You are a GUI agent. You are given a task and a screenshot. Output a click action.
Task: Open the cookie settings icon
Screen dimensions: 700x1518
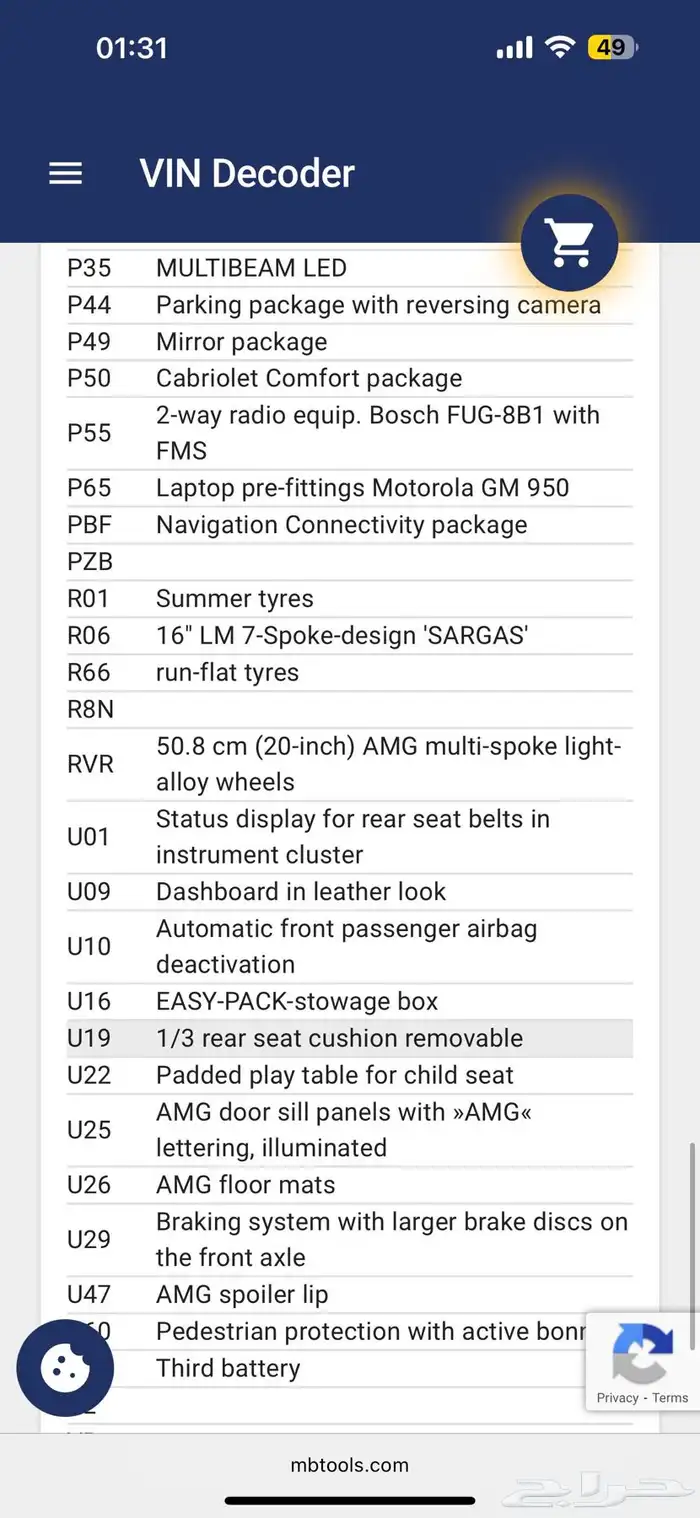(x=65, y=1368)
